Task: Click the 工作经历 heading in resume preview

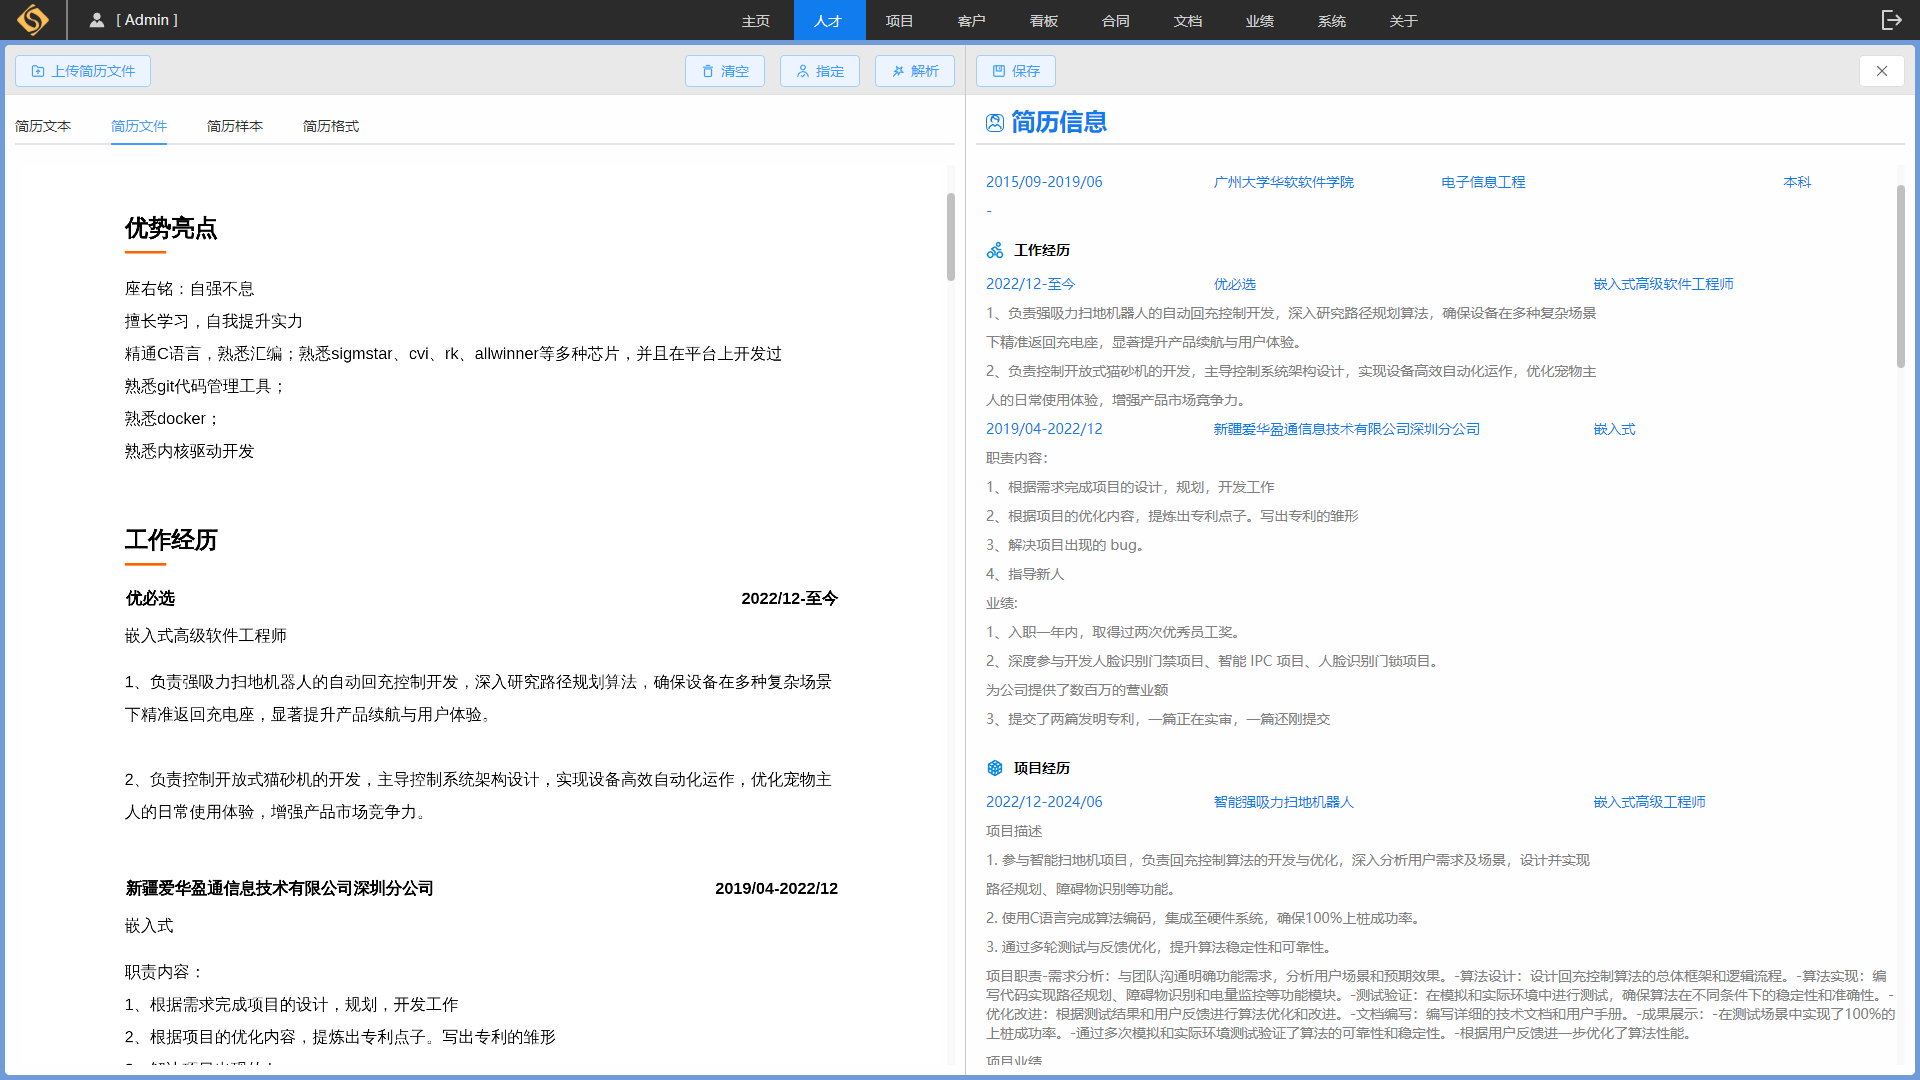Action: [x=171, y=540]
